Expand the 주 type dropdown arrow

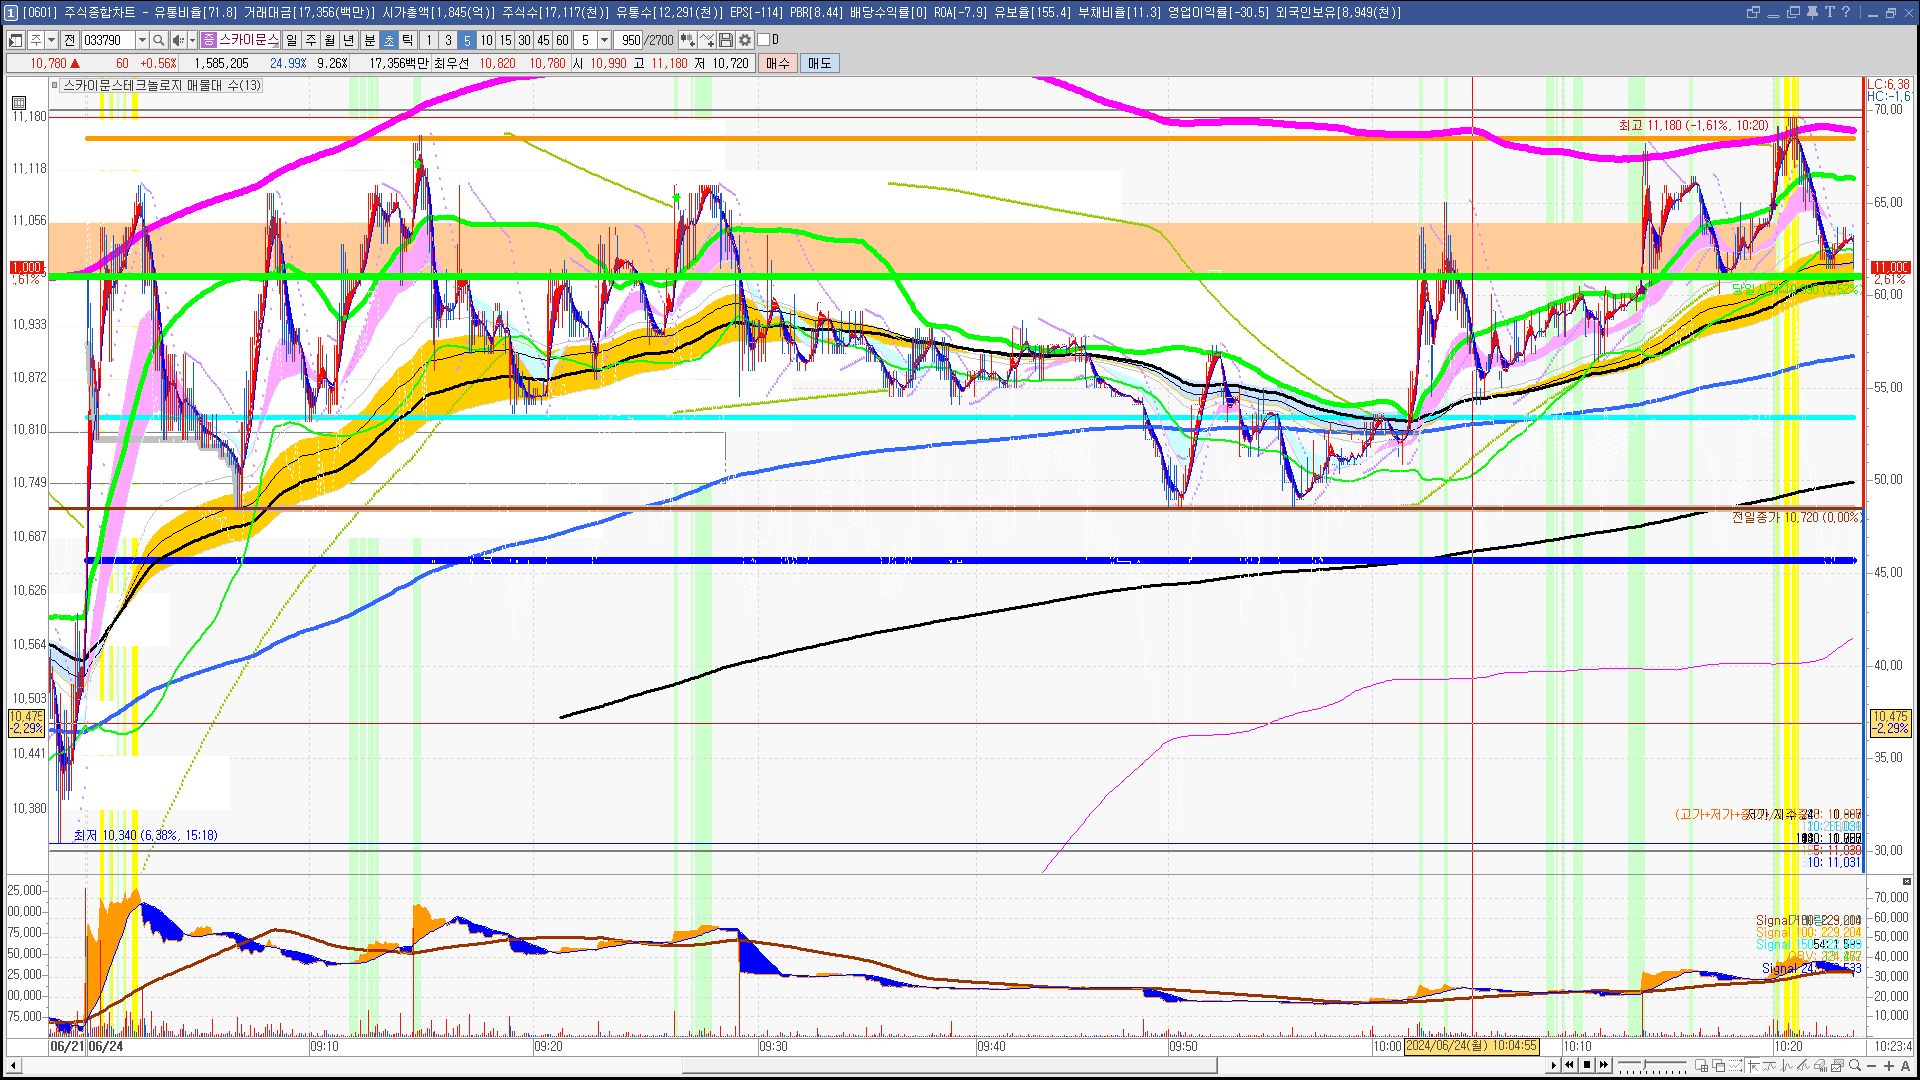[51, 40]
